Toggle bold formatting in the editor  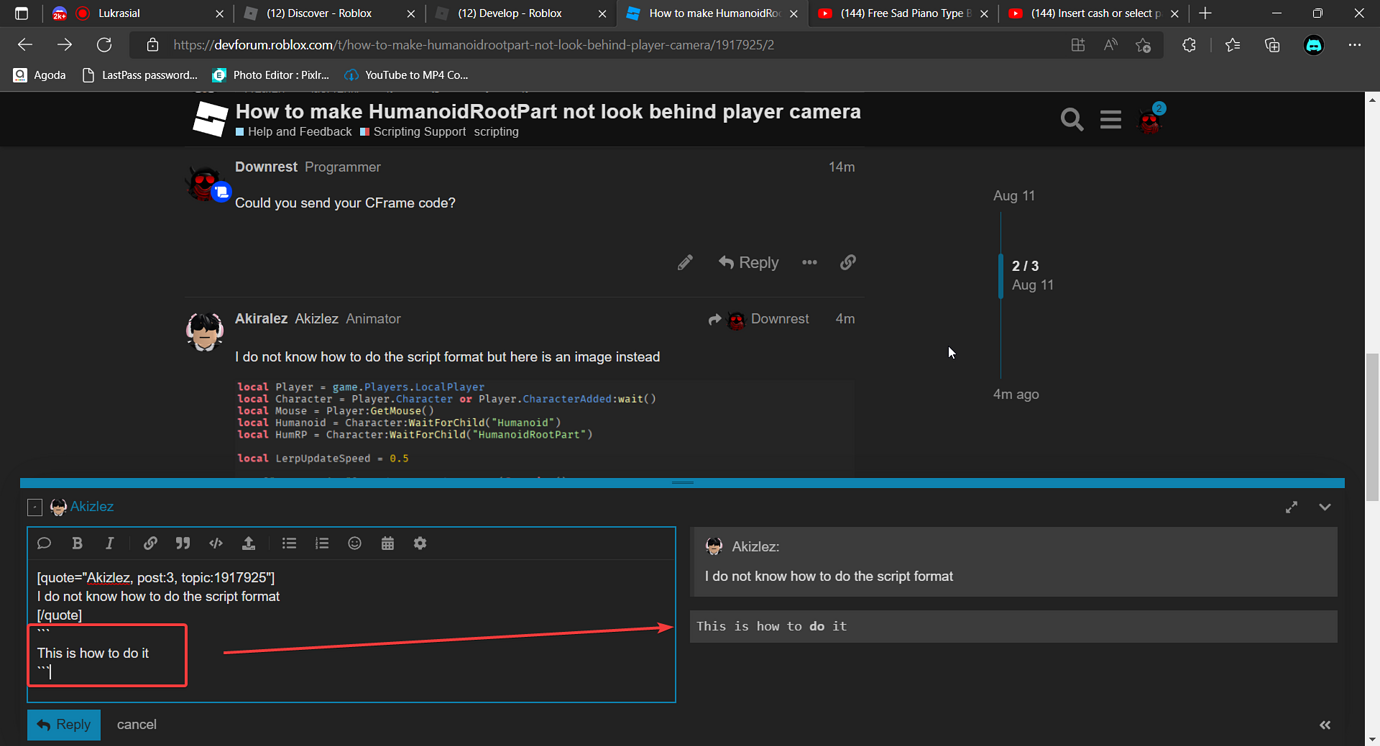click(77, 543)
